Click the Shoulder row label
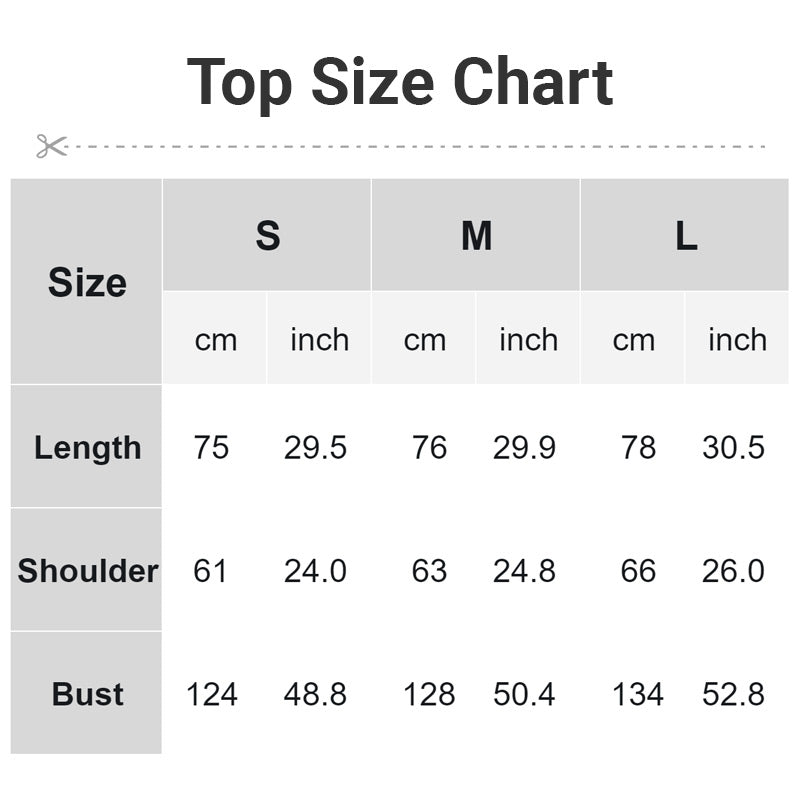800x800 pixels. [86, 570]
